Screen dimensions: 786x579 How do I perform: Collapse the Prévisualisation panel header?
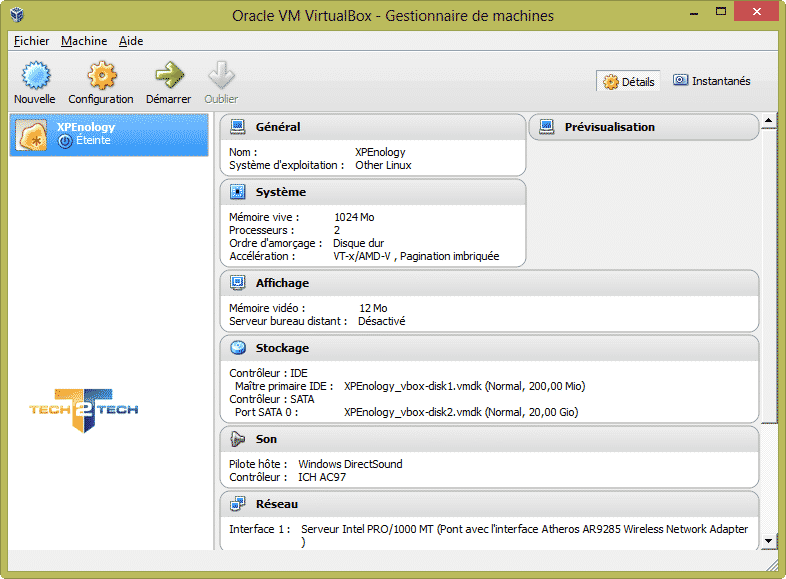click(x=644, y=127)
